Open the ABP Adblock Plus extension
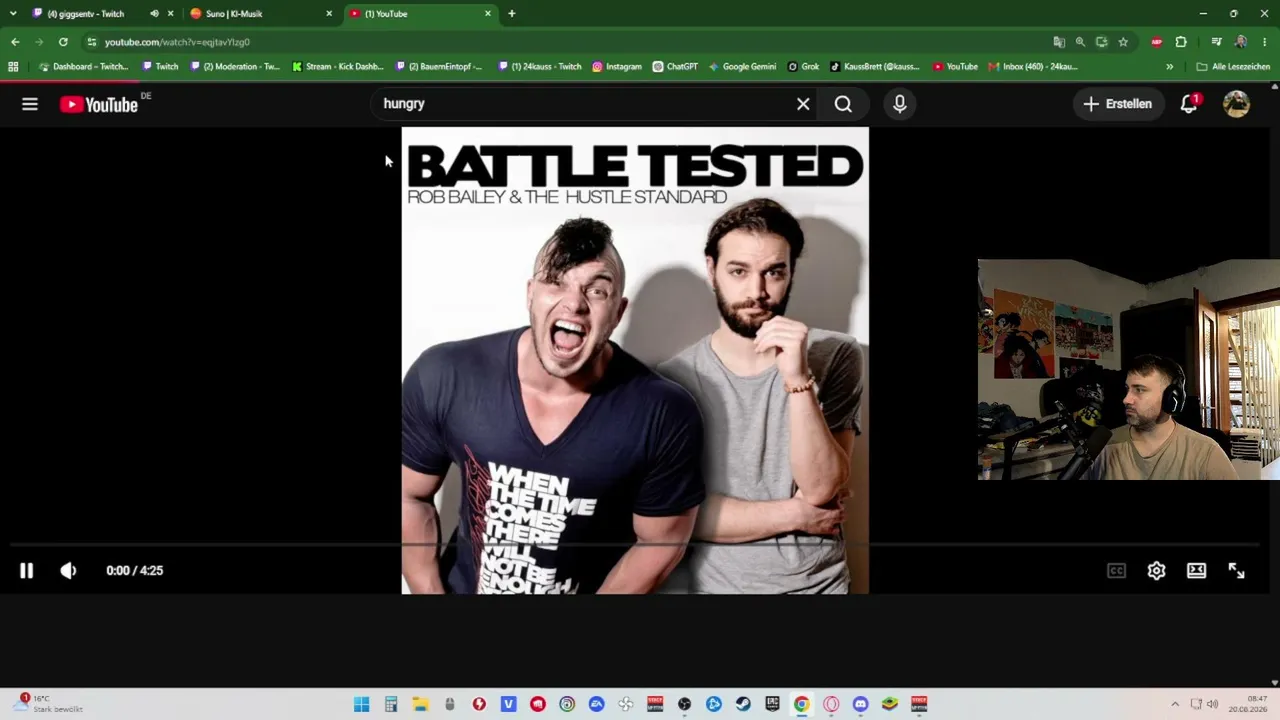Image resolution: width=1280 pixels, height=720 pixels. coord(1157,42)
